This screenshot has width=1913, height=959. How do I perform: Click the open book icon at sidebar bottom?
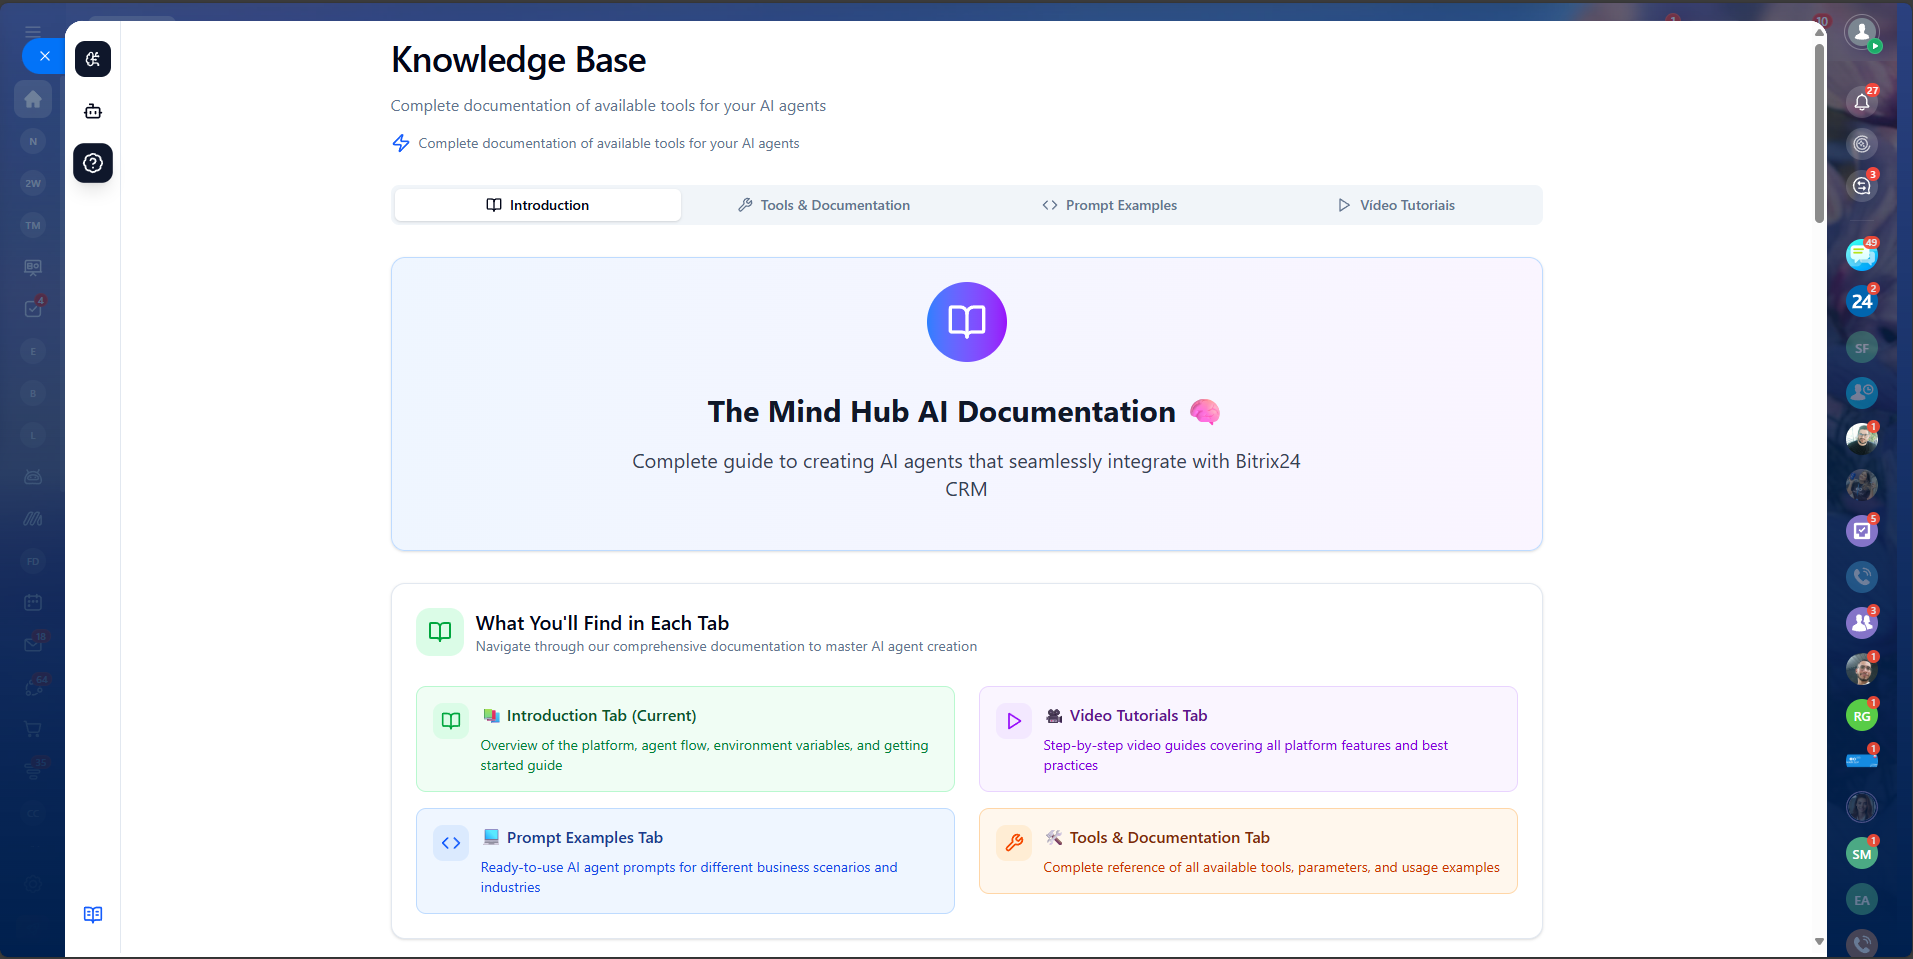coord(93,914)
